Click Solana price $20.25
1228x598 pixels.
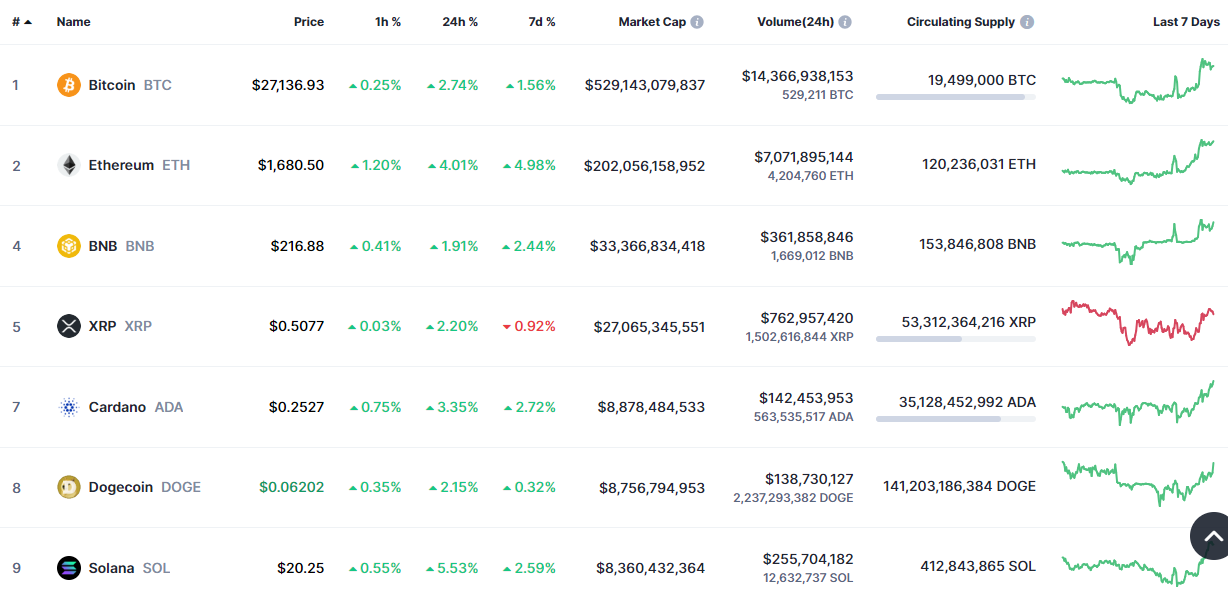tap(301, 568)
